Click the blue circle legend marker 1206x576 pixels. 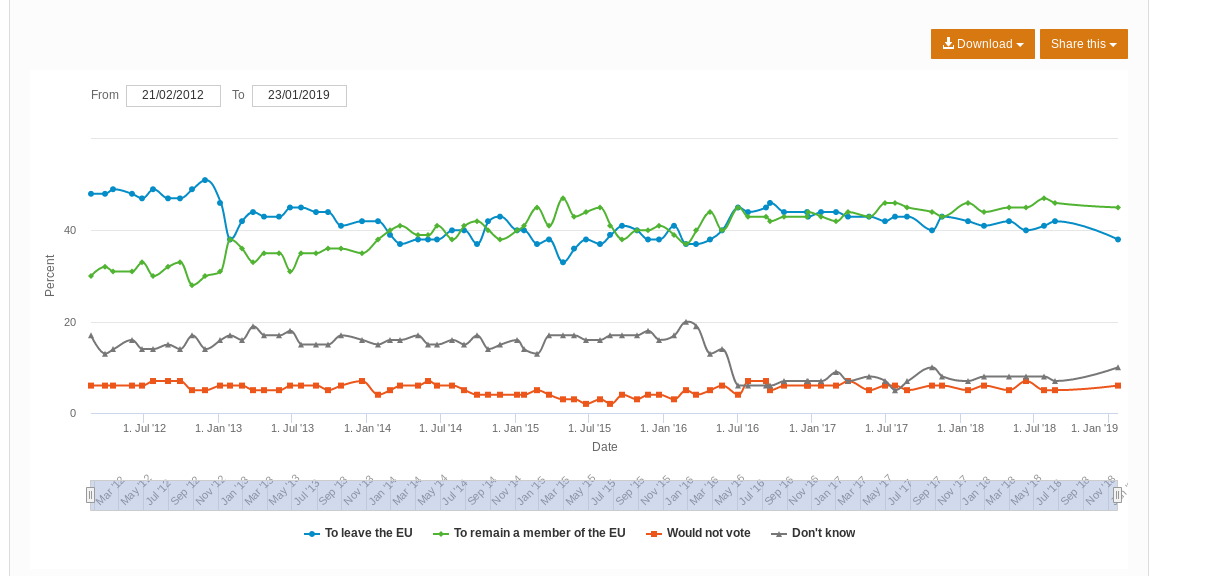pos(312,534)
